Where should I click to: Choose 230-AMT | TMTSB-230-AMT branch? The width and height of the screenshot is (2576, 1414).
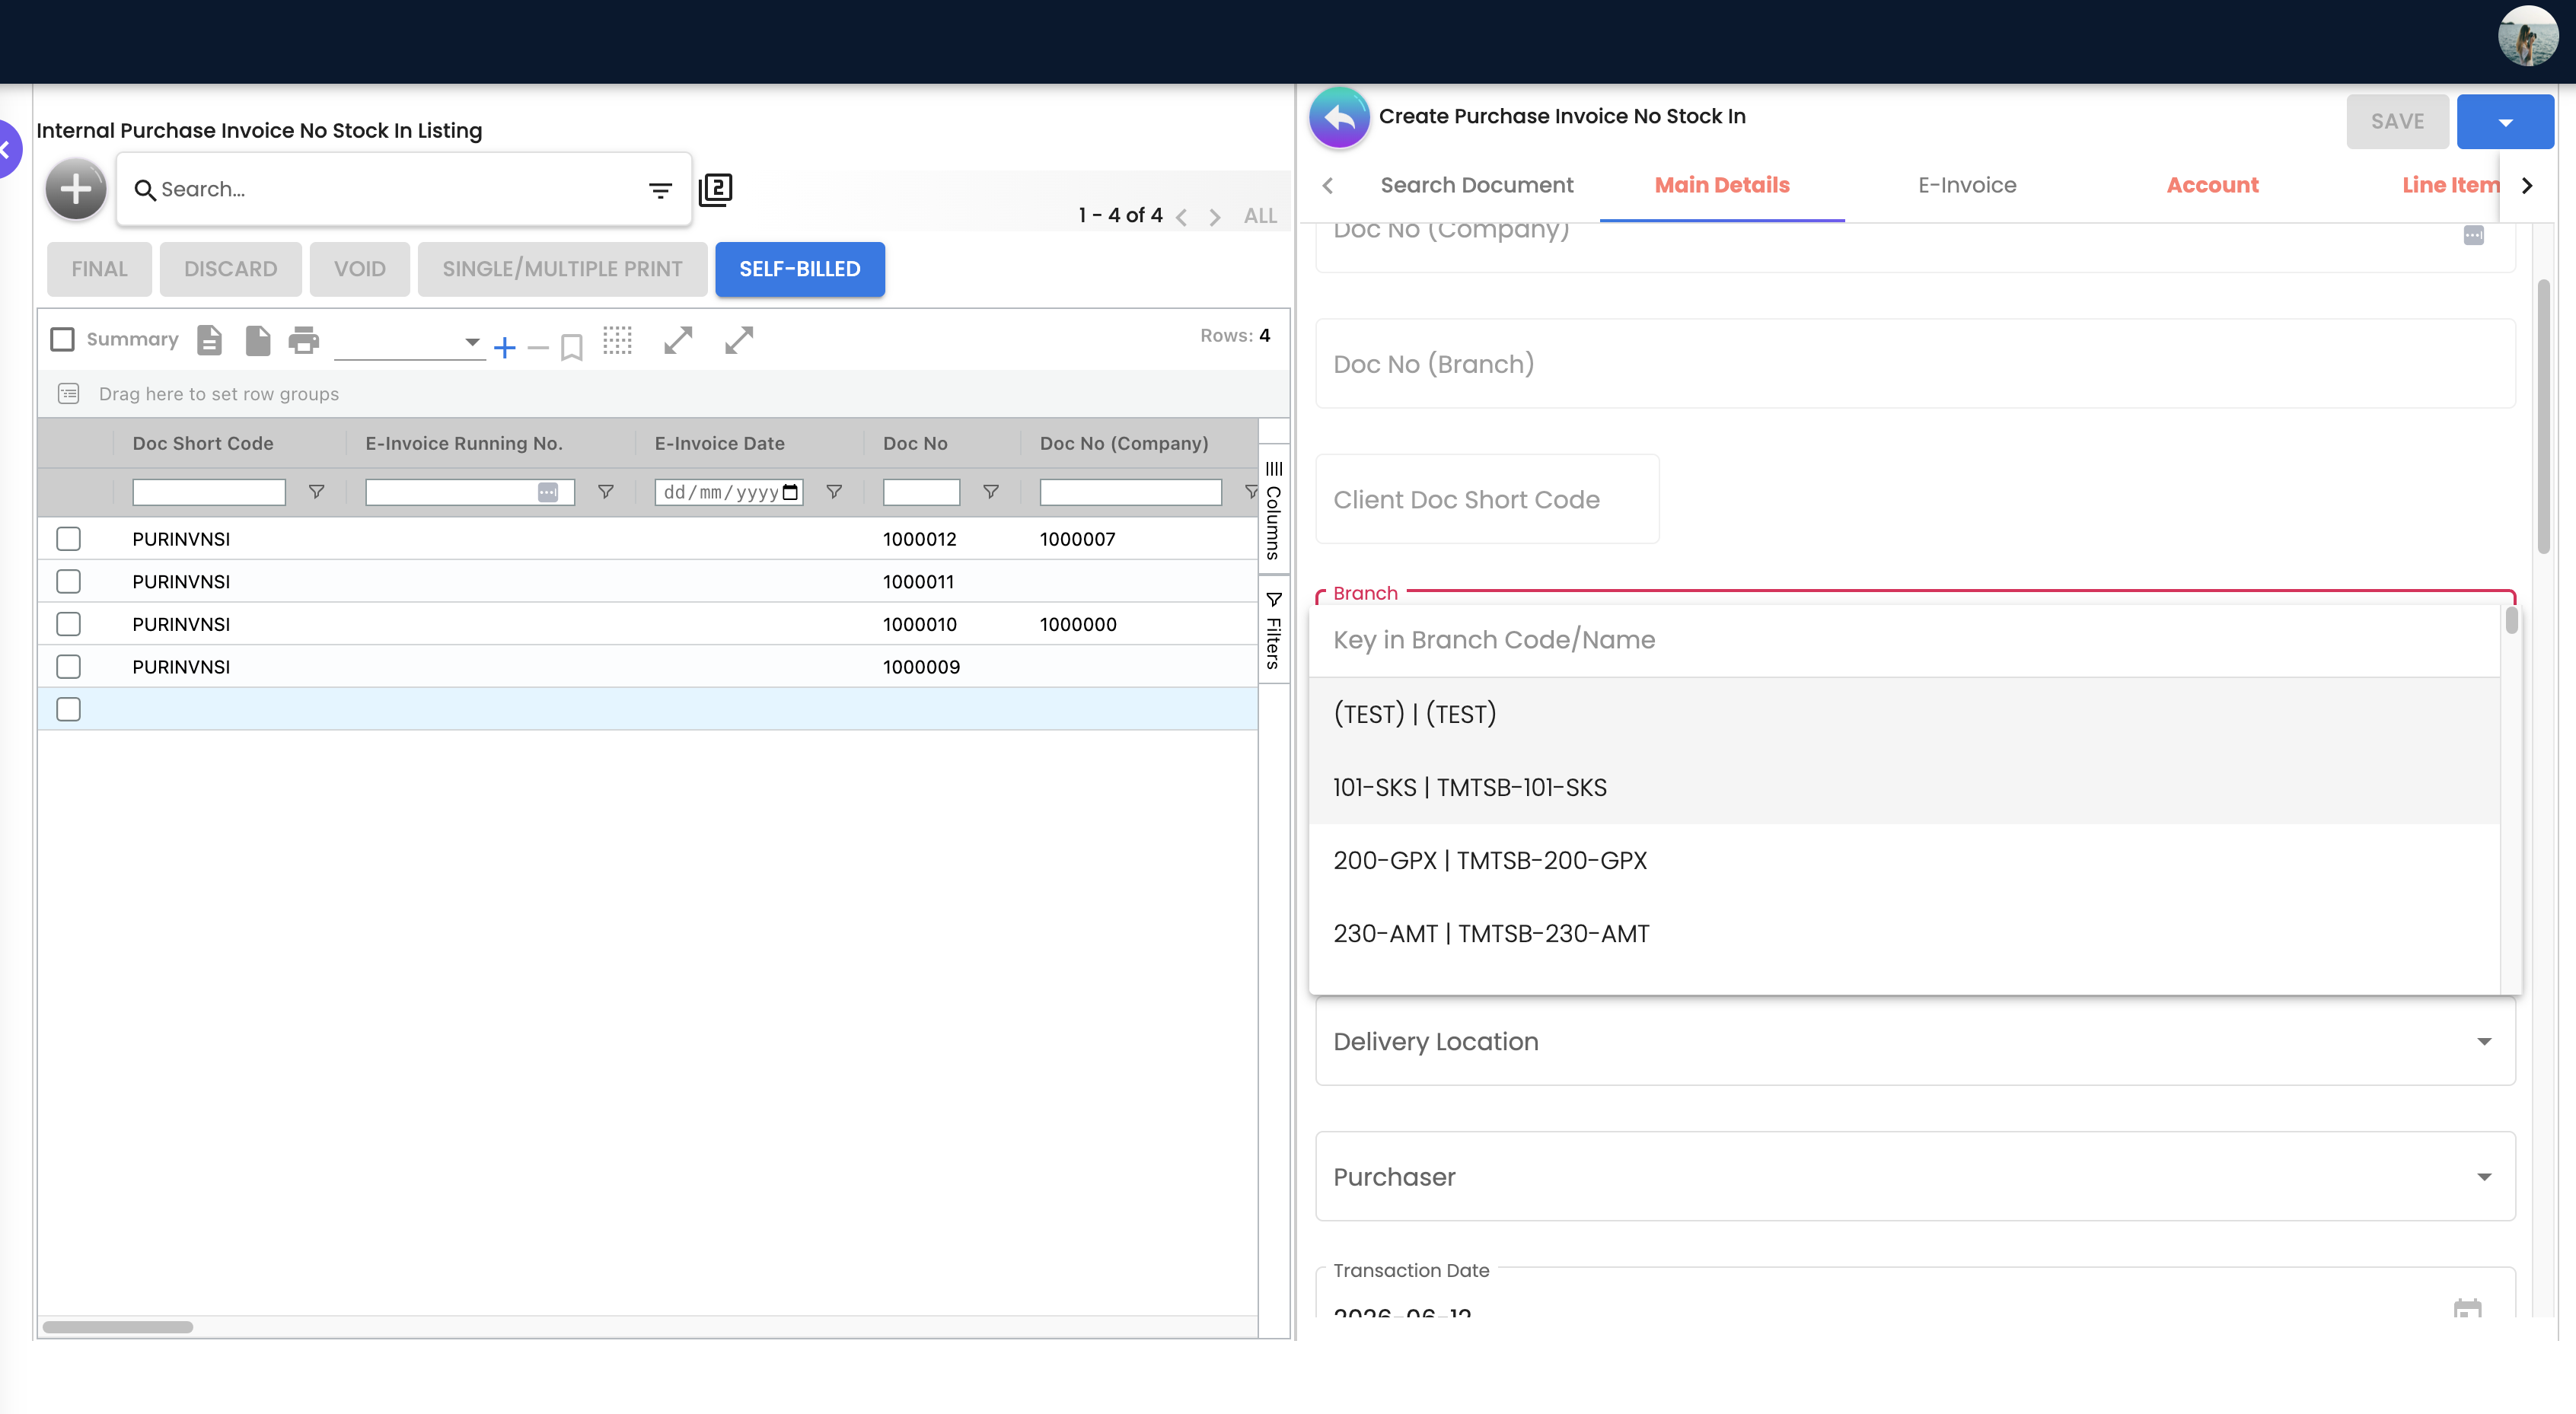[x=1904, y=934]
